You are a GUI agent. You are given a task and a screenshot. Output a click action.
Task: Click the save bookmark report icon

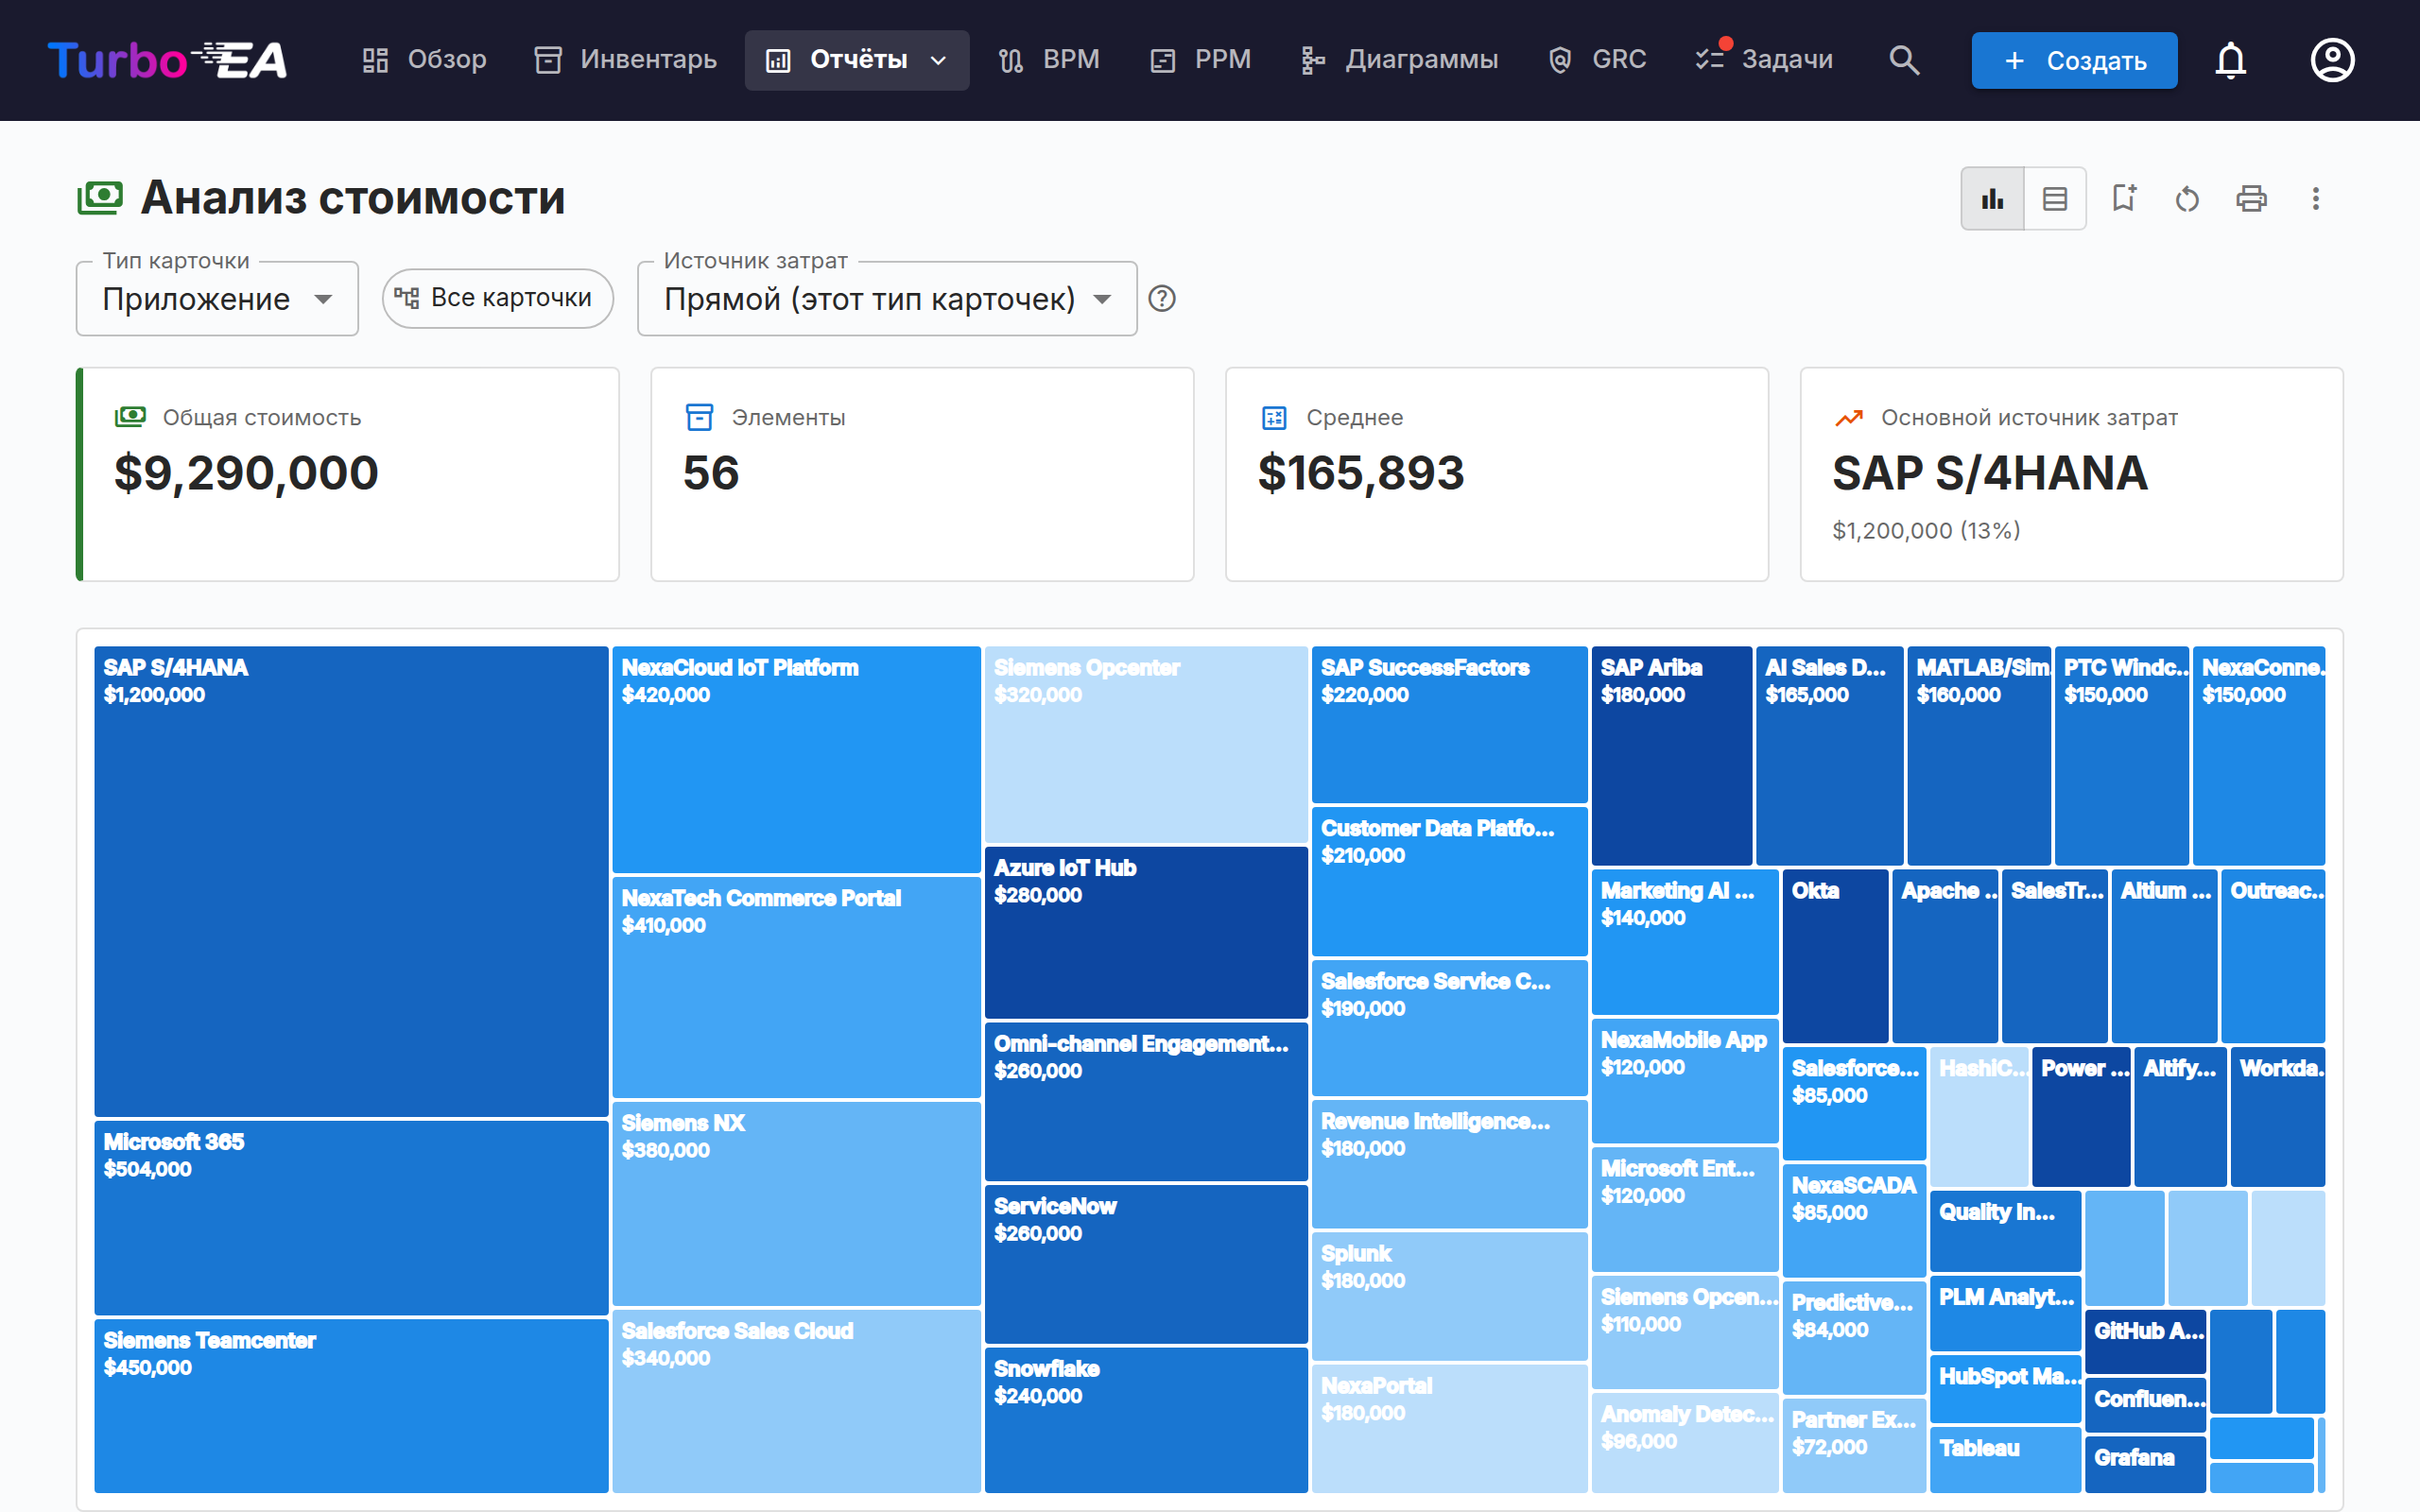coord(2124,198)
